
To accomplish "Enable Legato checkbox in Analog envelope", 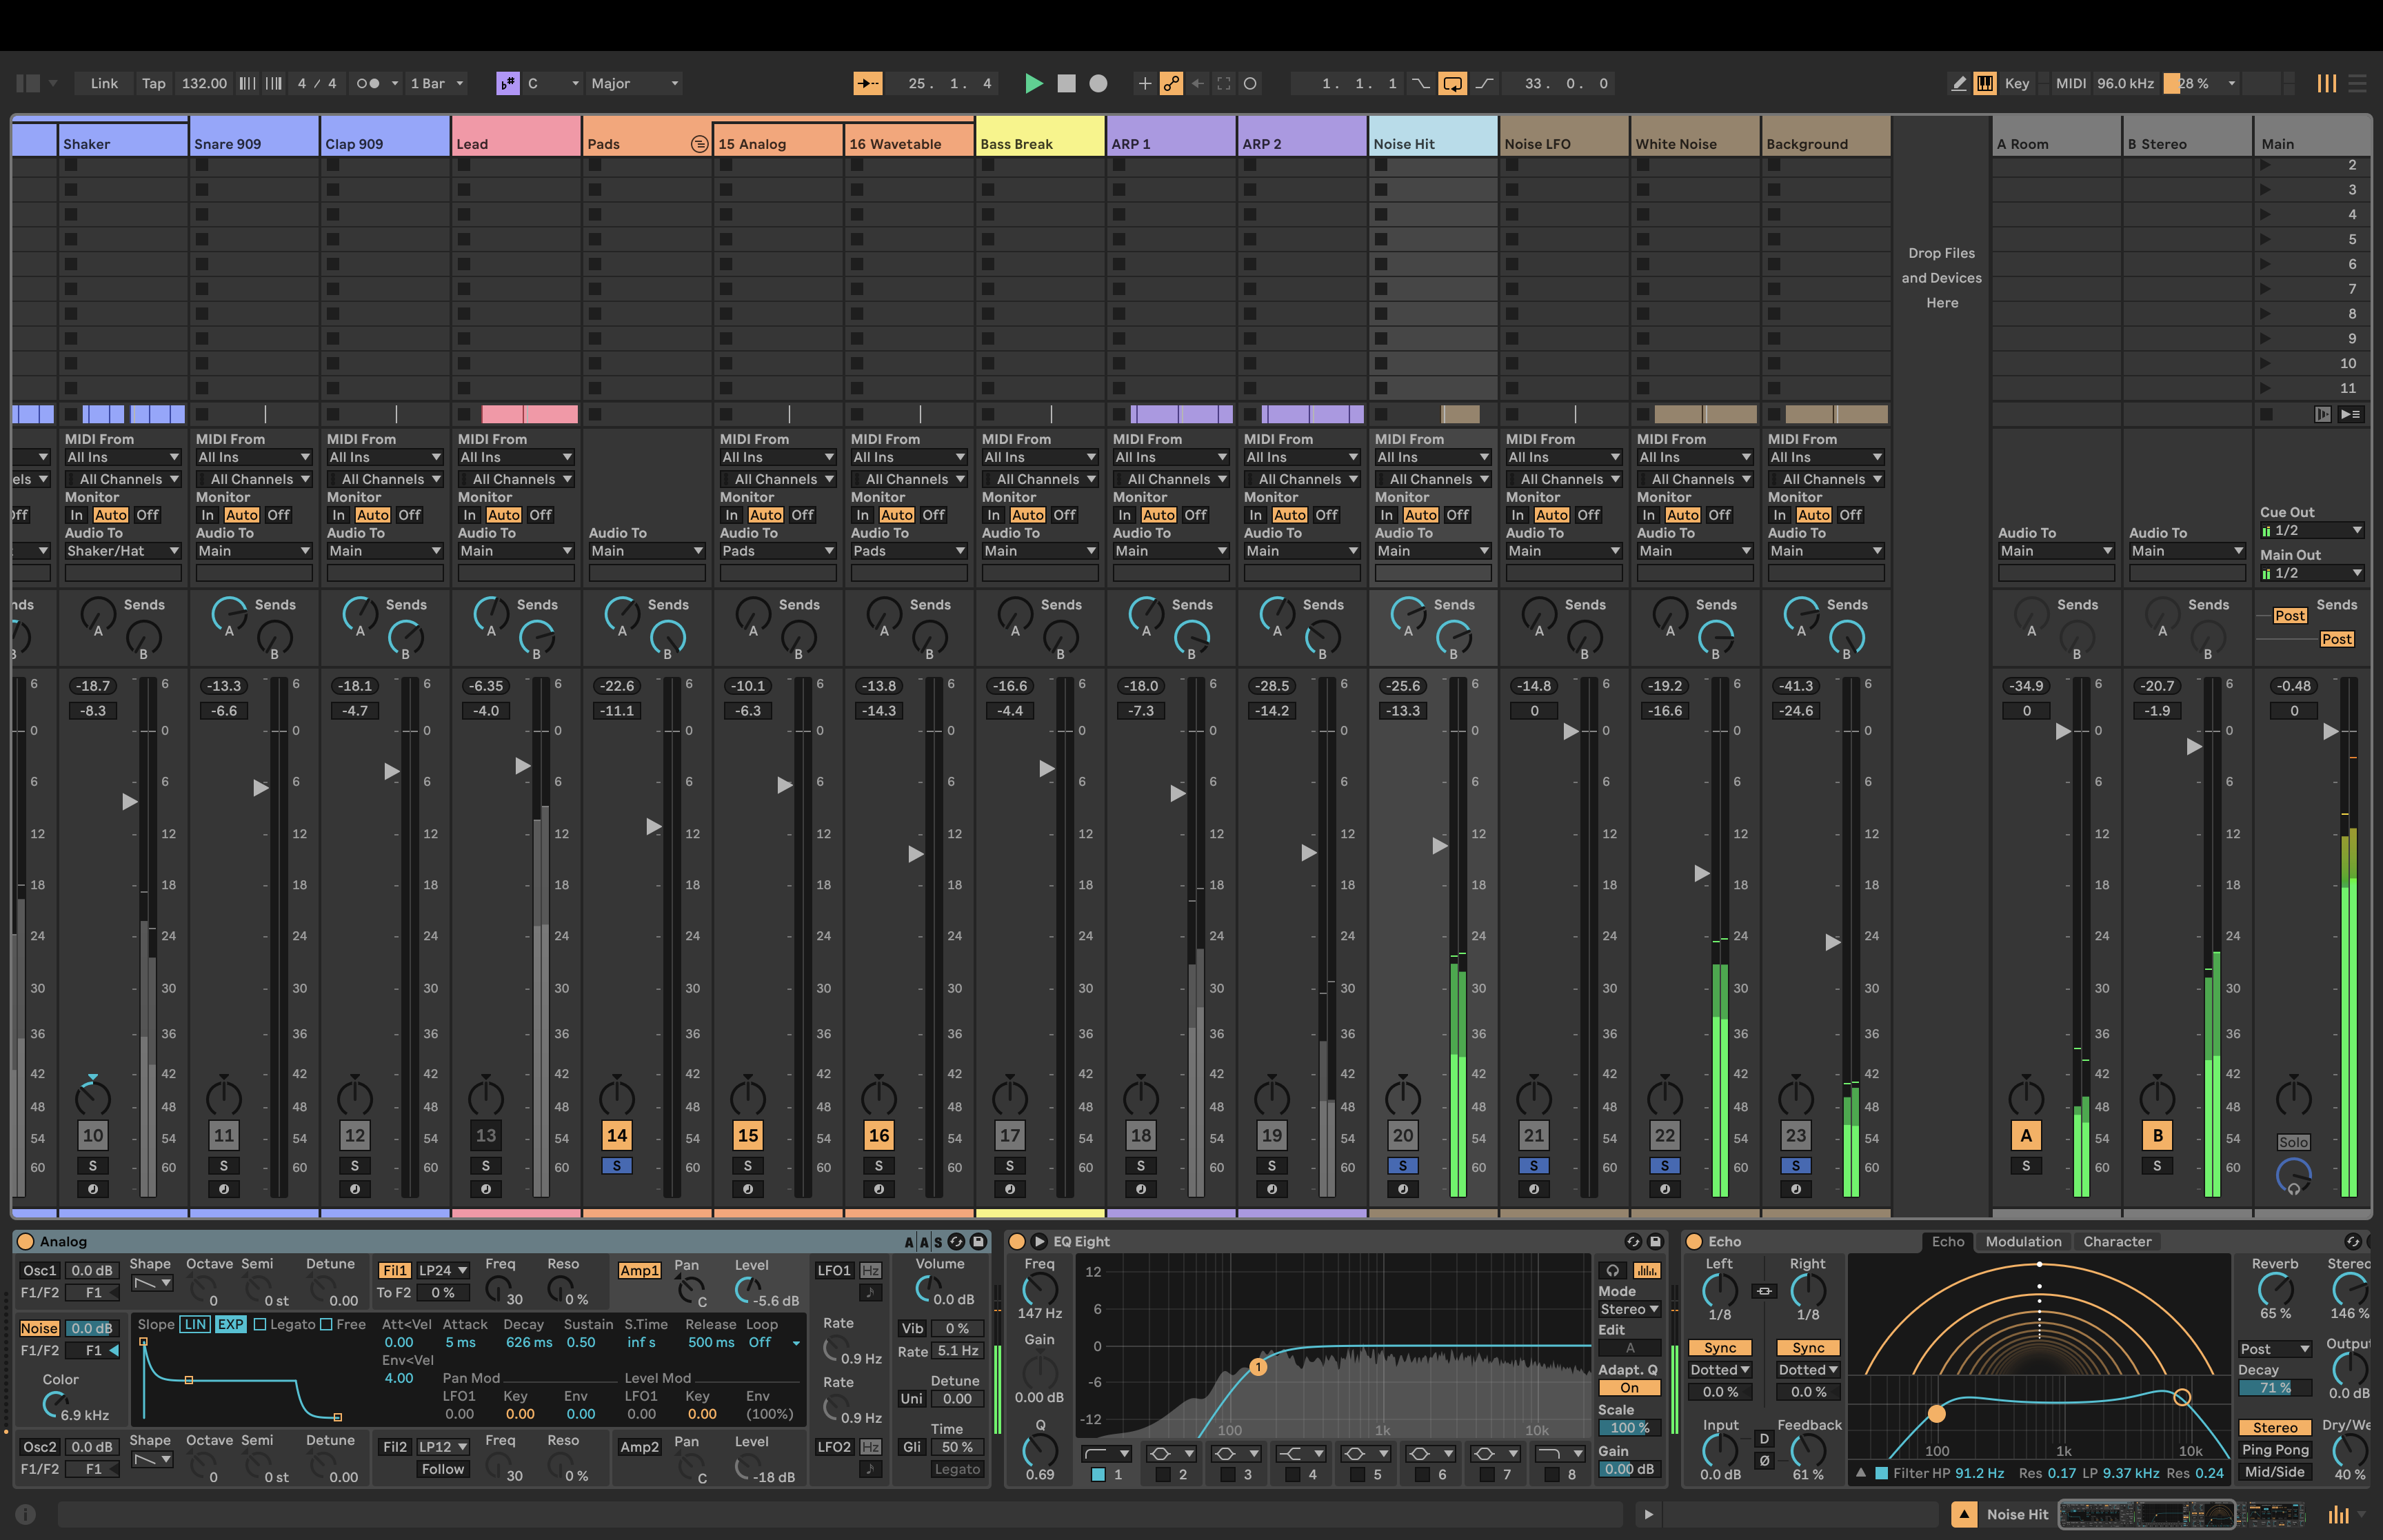I will click(x=260, y=1324).
